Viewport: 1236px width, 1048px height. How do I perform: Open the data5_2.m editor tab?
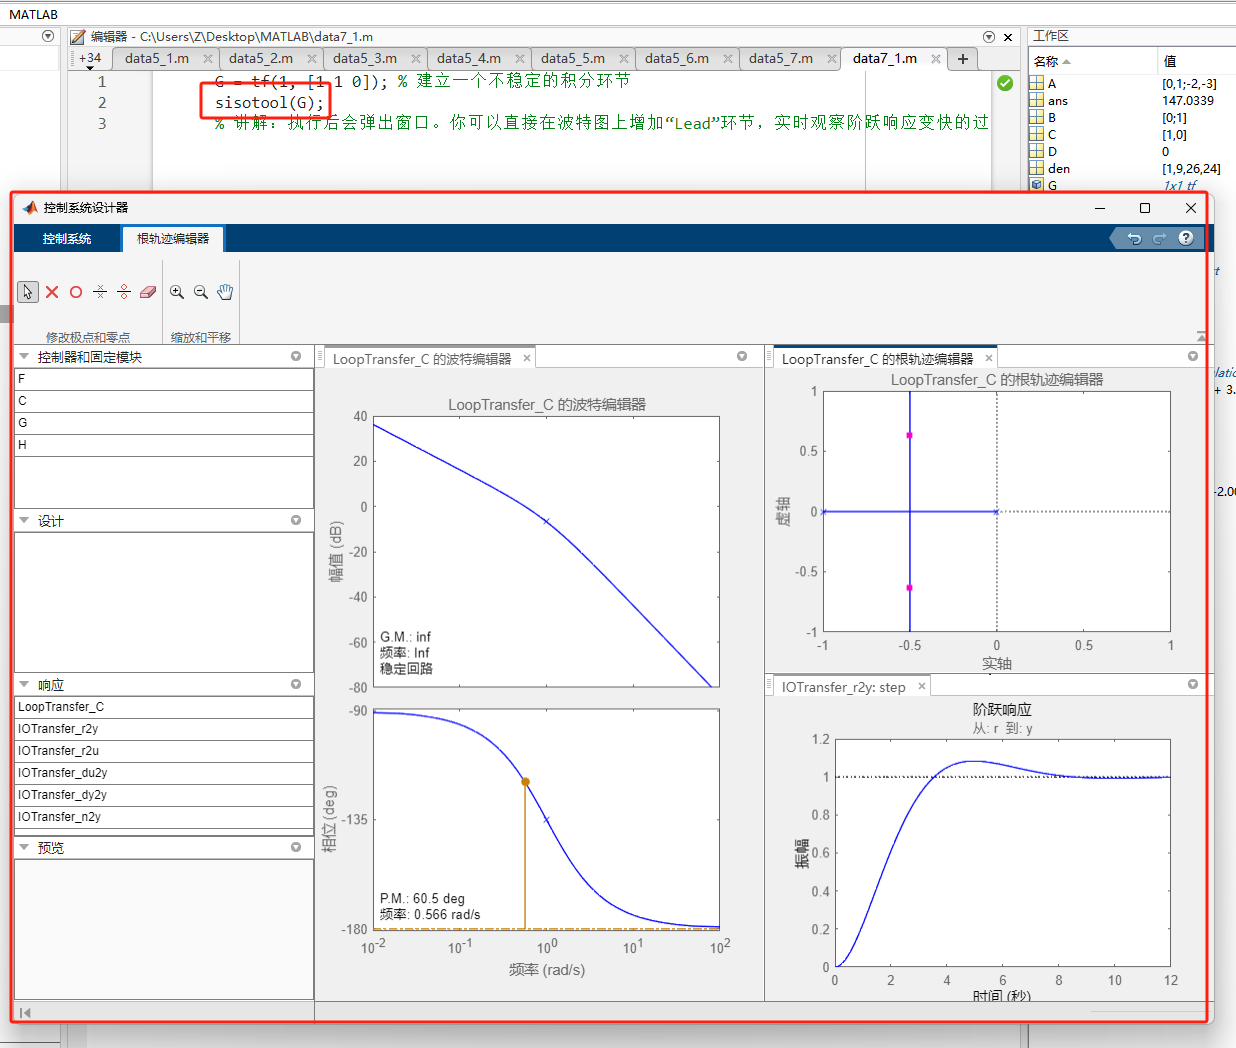261,59
